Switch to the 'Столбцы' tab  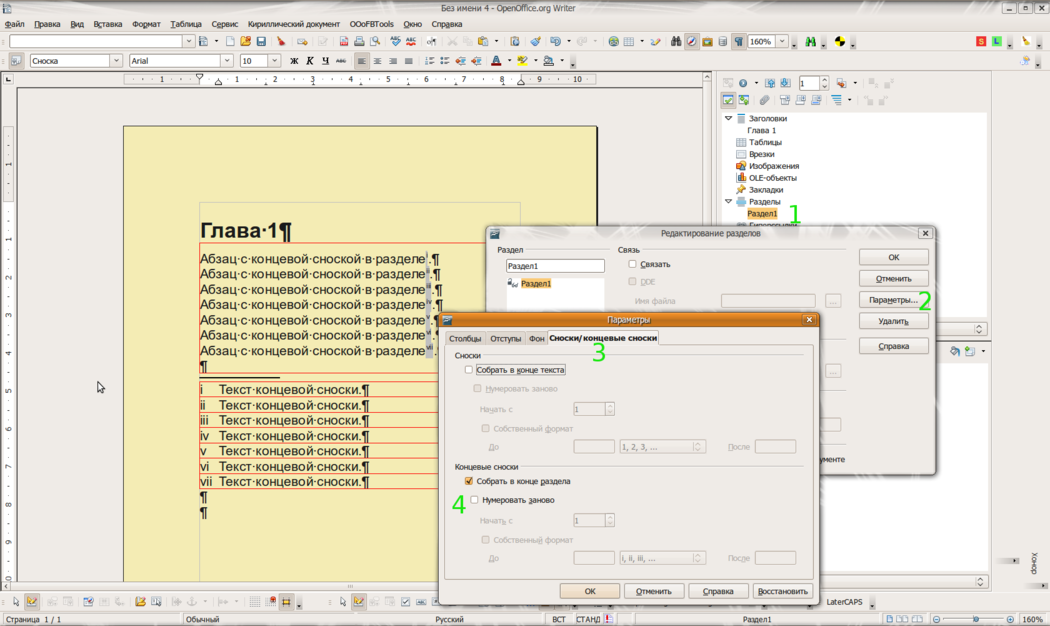click(x=465, y=339)
